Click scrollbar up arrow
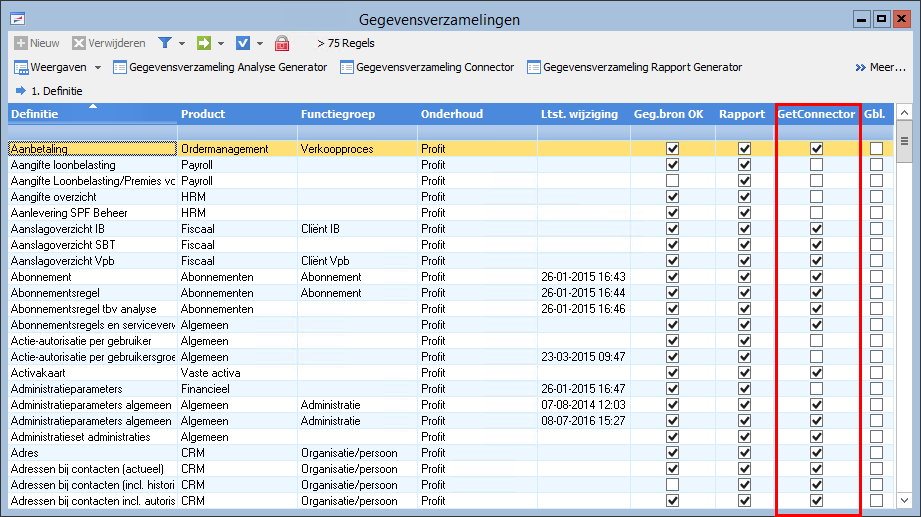Screen dimensions: 921x517 click(905, 112)
